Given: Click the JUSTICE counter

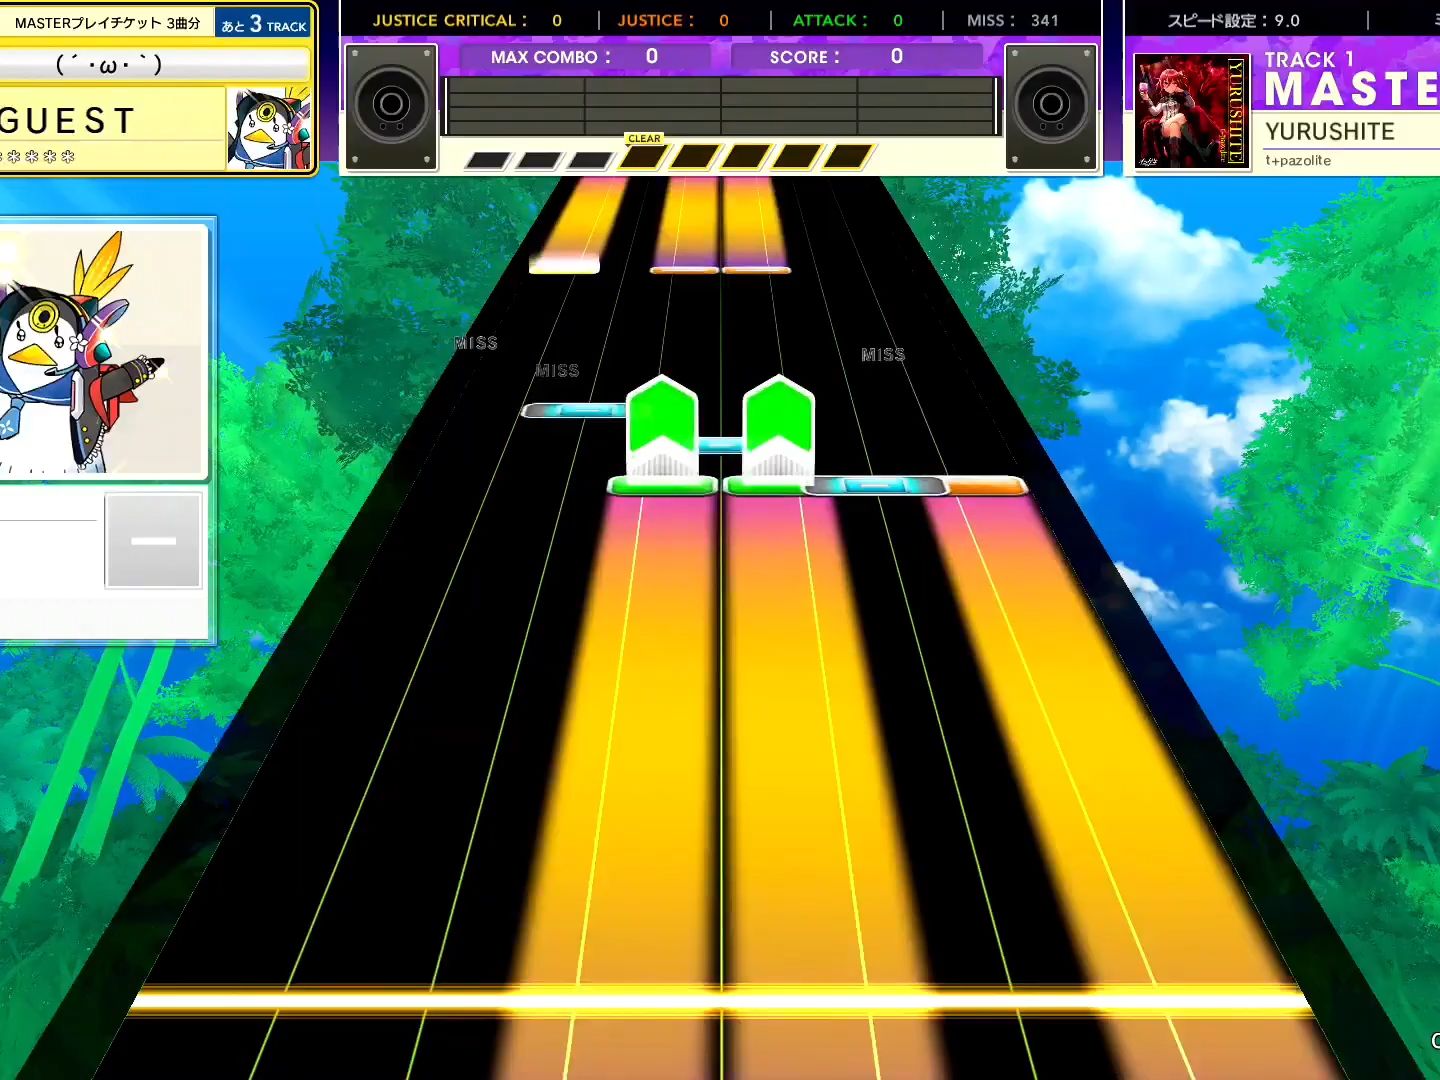Looking at the screenshot, I should pos(673,20).
